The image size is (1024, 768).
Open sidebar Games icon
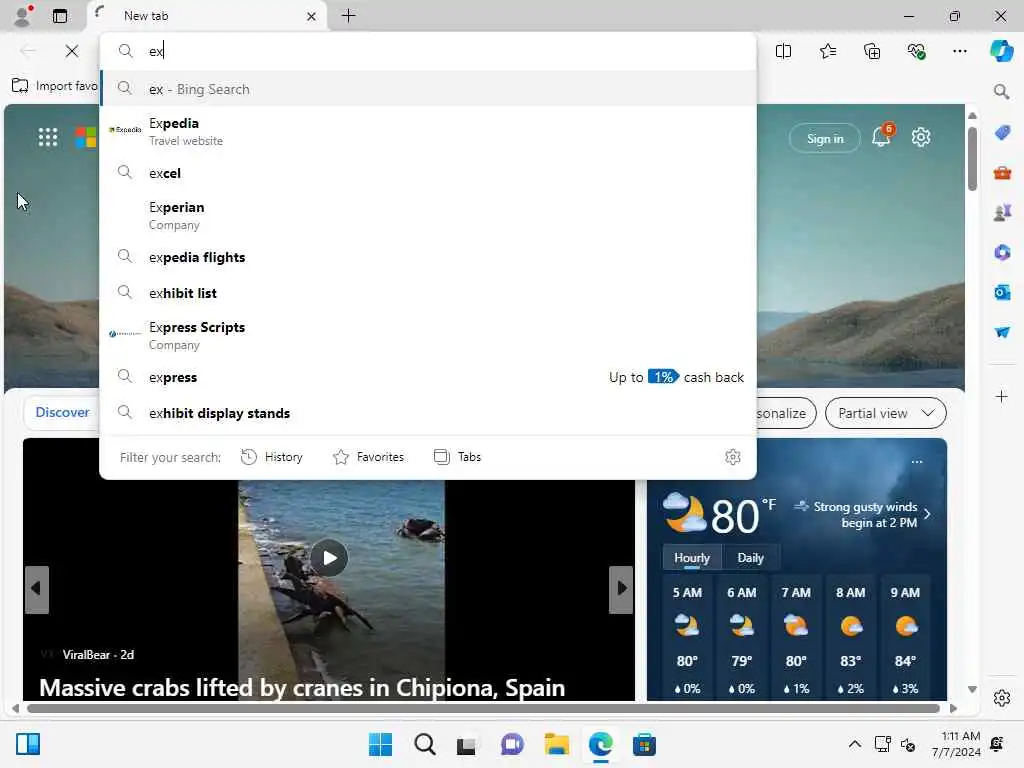click(x=1002, y=213)
